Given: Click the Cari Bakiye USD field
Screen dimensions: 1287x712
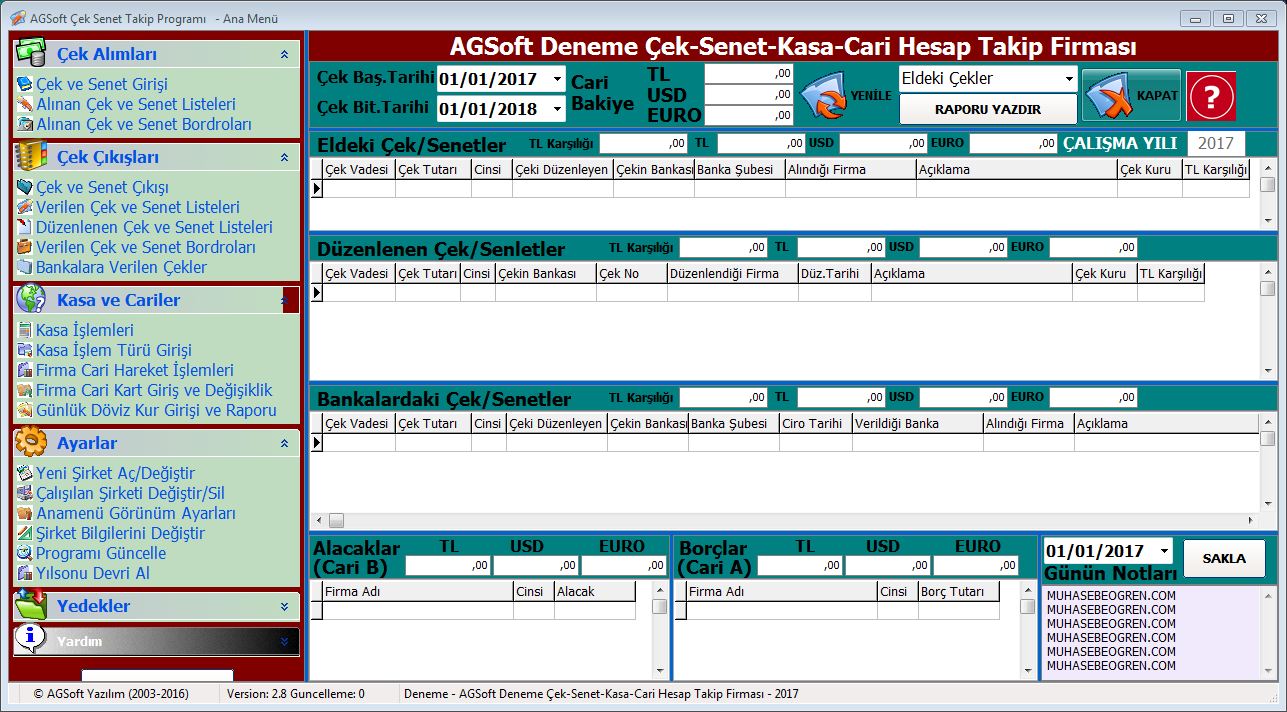Looking at the screenshot, I should click(749, 94).
